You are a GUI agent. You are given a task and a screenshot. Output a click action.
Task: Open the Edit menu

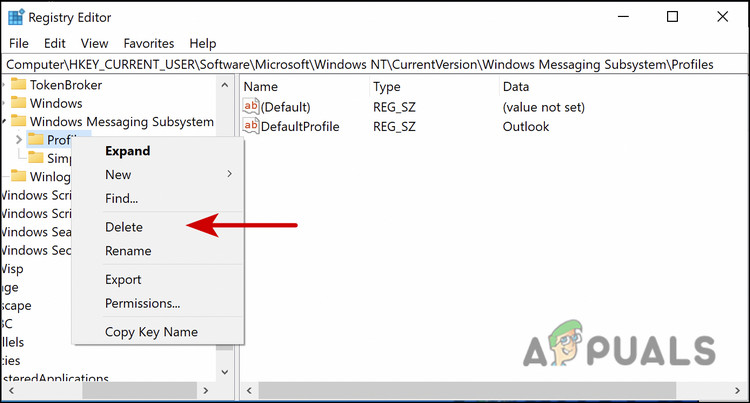tap(55, 44)
